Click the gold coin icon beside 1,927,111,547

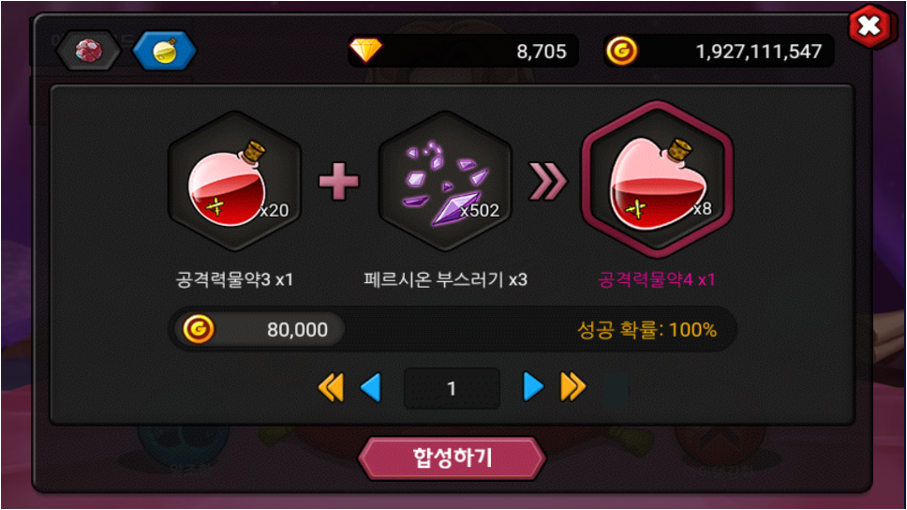(x=622, y=51)
